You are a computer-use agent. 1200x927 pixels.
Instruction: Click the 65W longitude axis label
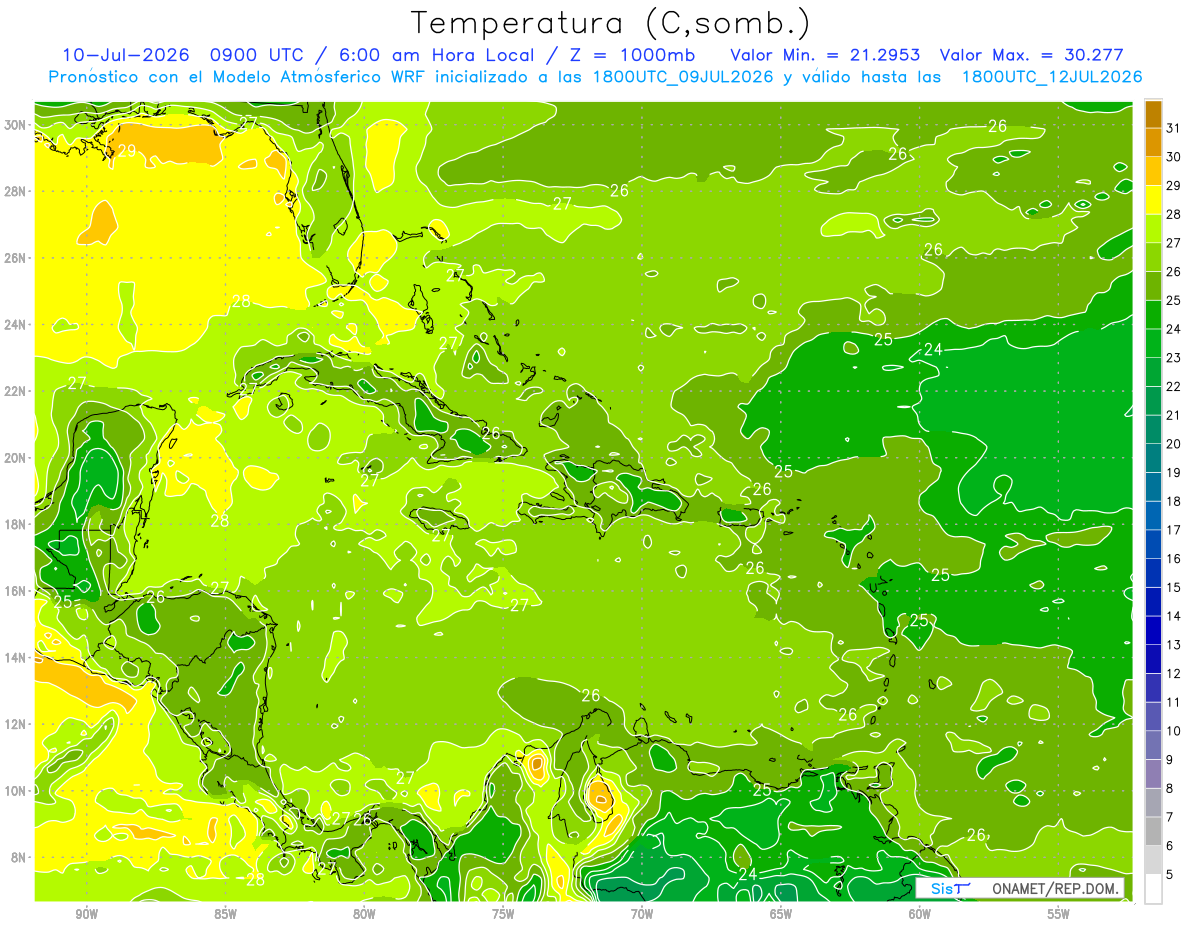(x=781, y=914)
